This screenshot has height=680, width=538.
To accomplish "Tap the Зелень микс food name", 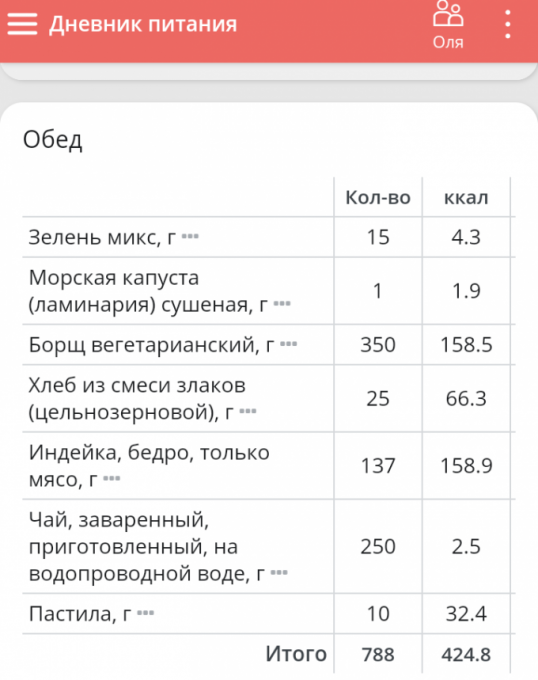I will (x=102, y=237).
